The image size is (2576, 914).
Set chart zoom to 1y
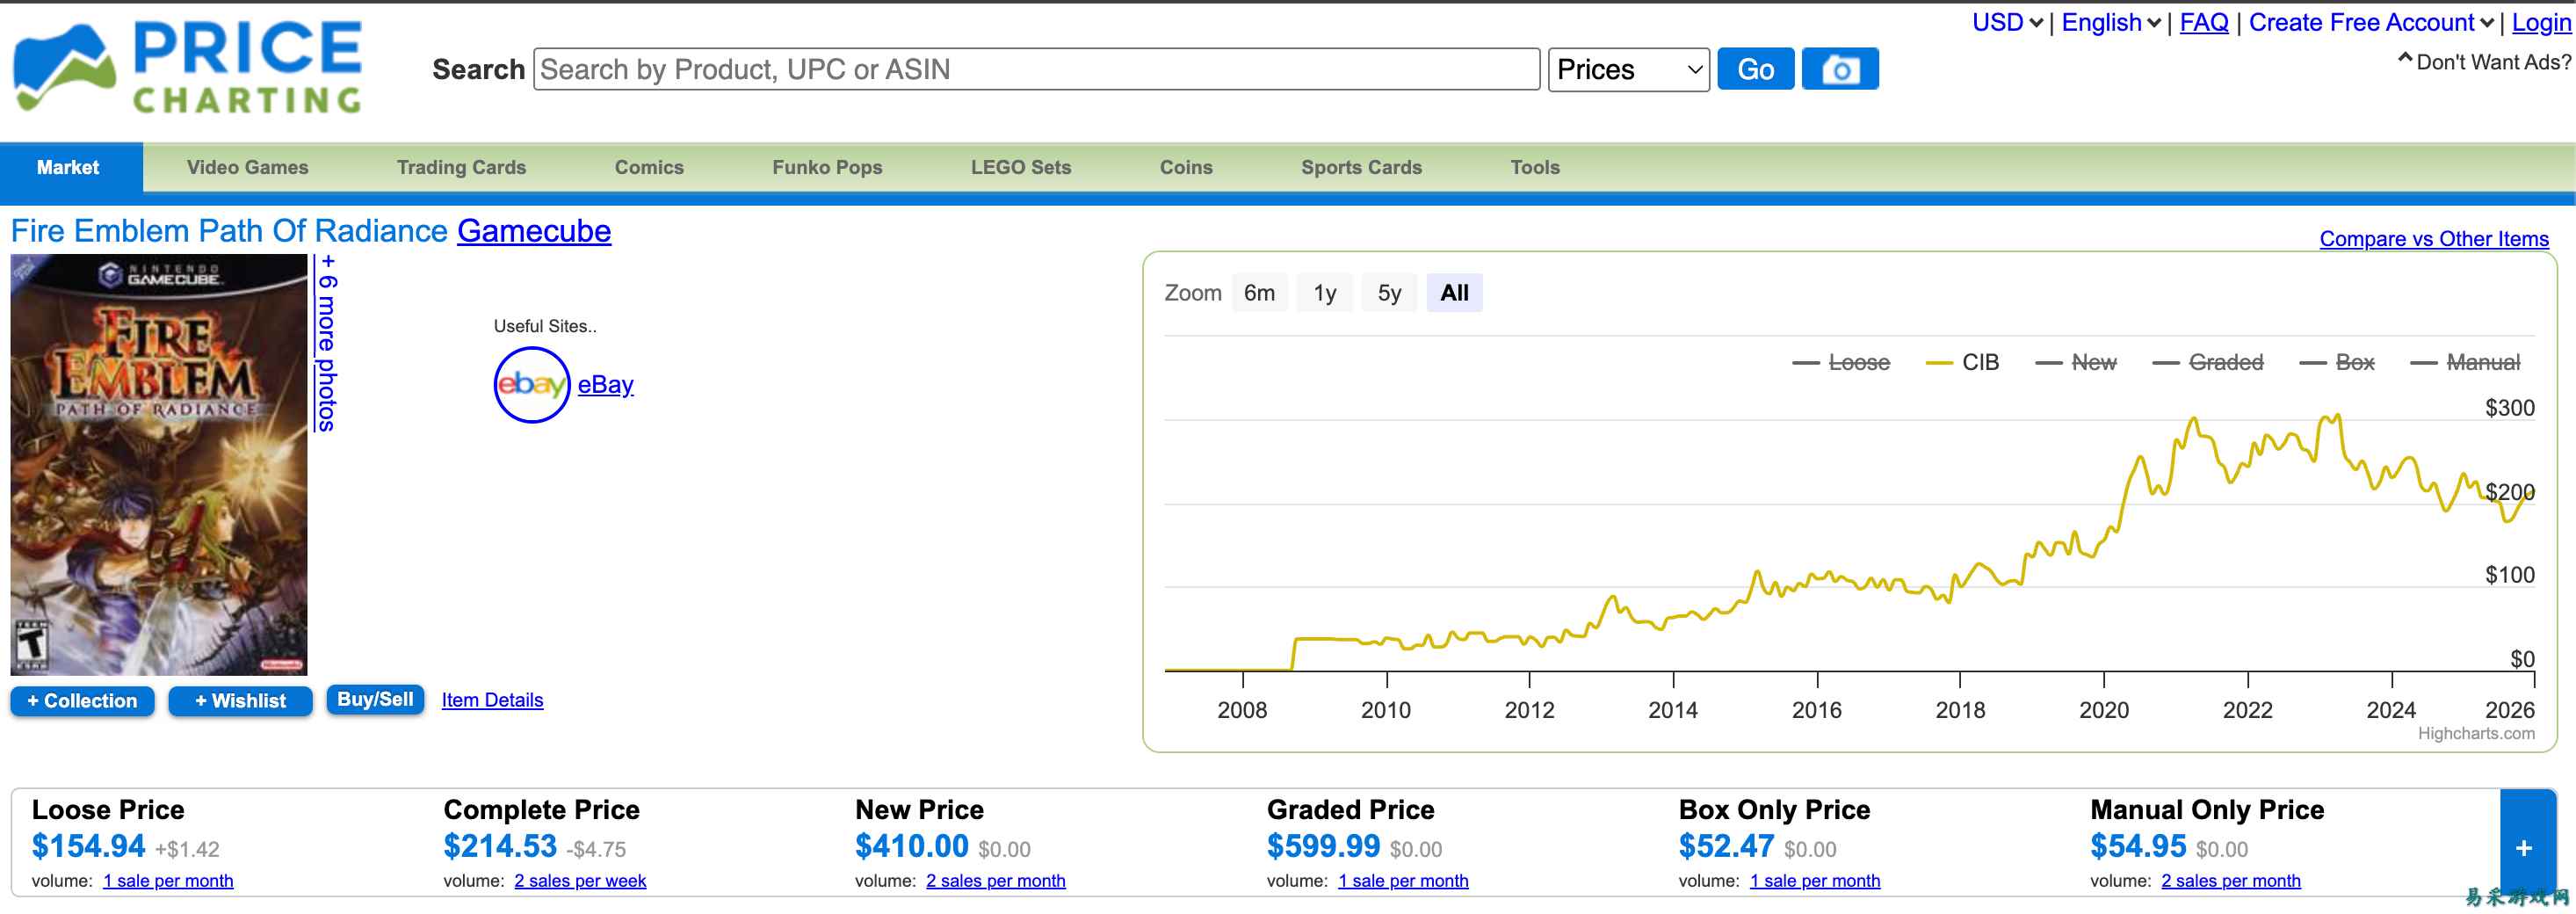pyautogui.click(x=1324, y=293)
